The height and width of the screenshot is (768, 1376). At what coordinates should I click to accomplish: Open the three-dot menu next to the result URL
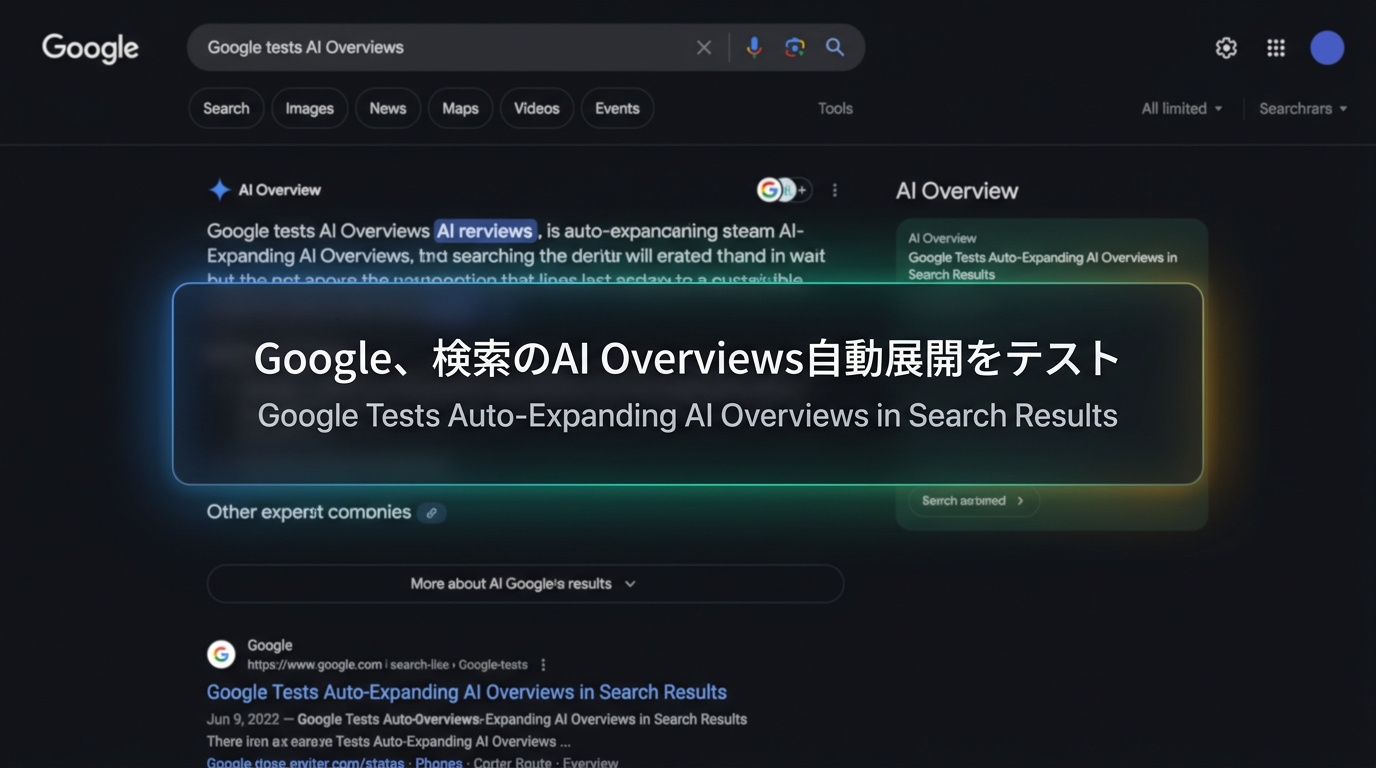(x=543, y=665)
